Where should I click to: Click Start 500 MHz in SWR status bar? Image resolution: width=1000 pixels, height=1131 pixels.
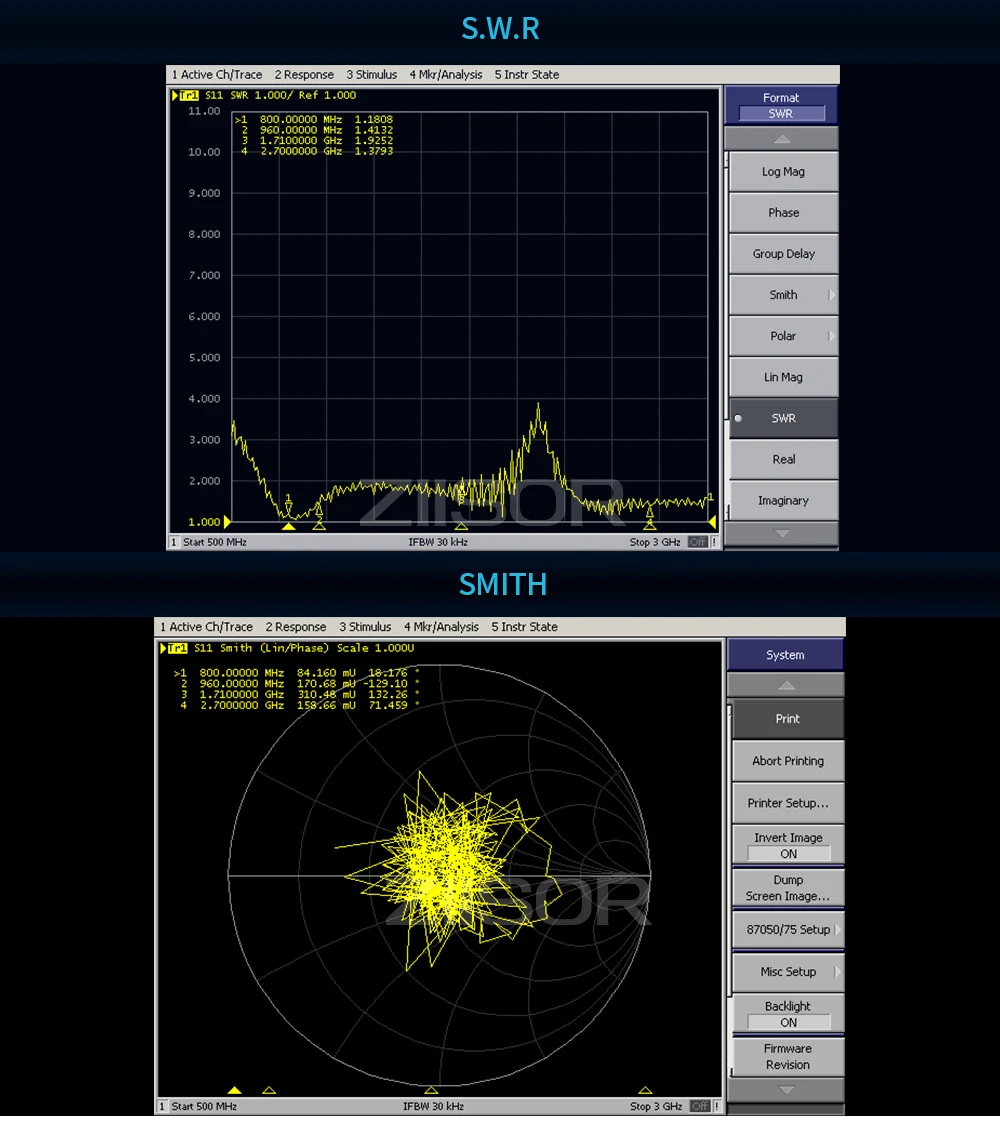214,542
